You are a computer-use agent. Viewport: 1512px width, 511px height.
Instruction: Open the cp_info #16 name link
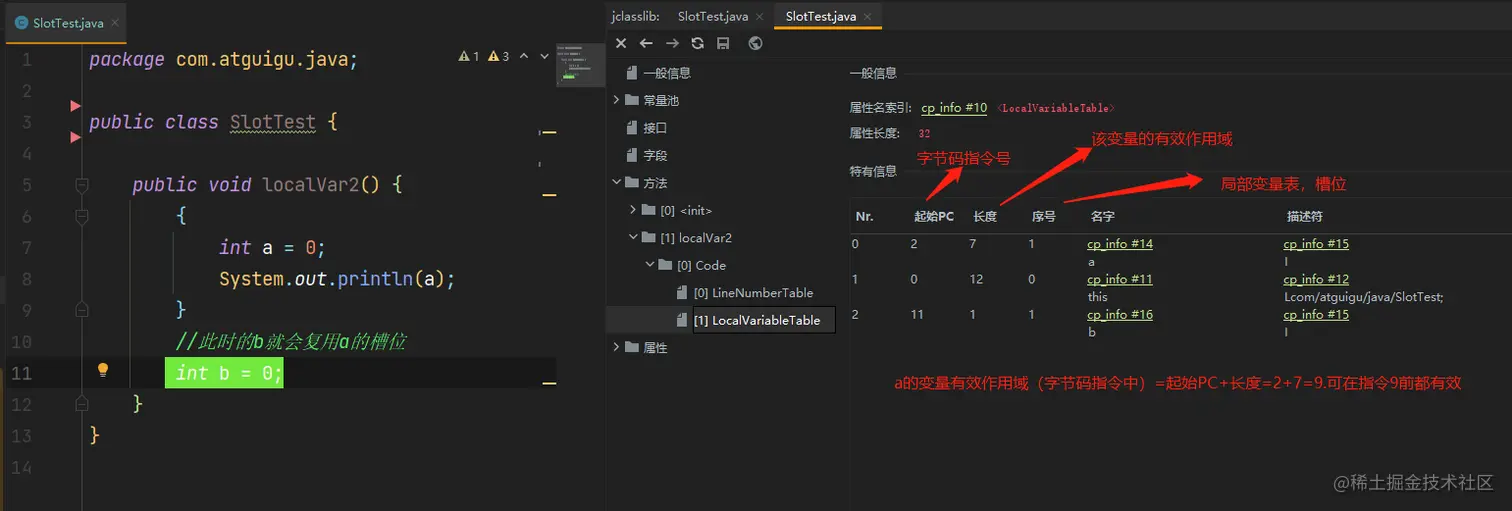(x=1120, y=314)
